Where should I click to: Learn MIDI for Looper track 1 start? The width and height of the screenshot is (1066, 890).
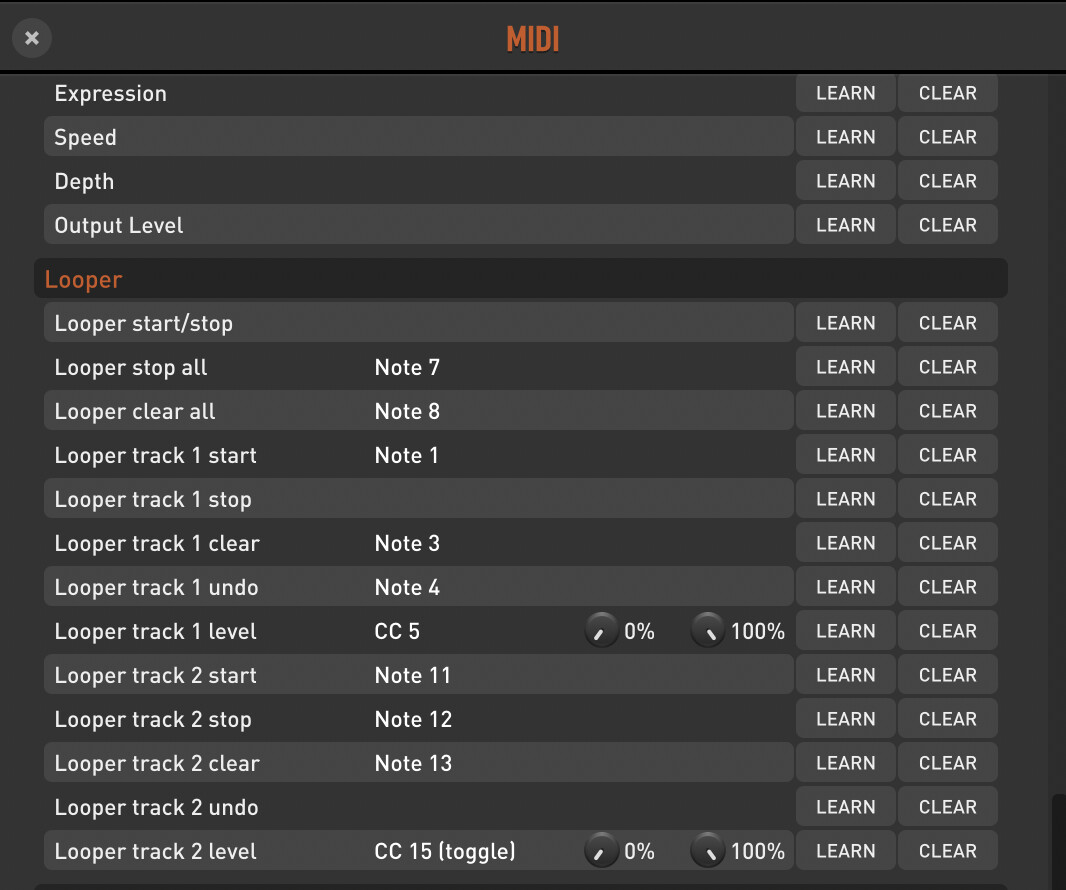(846, 455)
